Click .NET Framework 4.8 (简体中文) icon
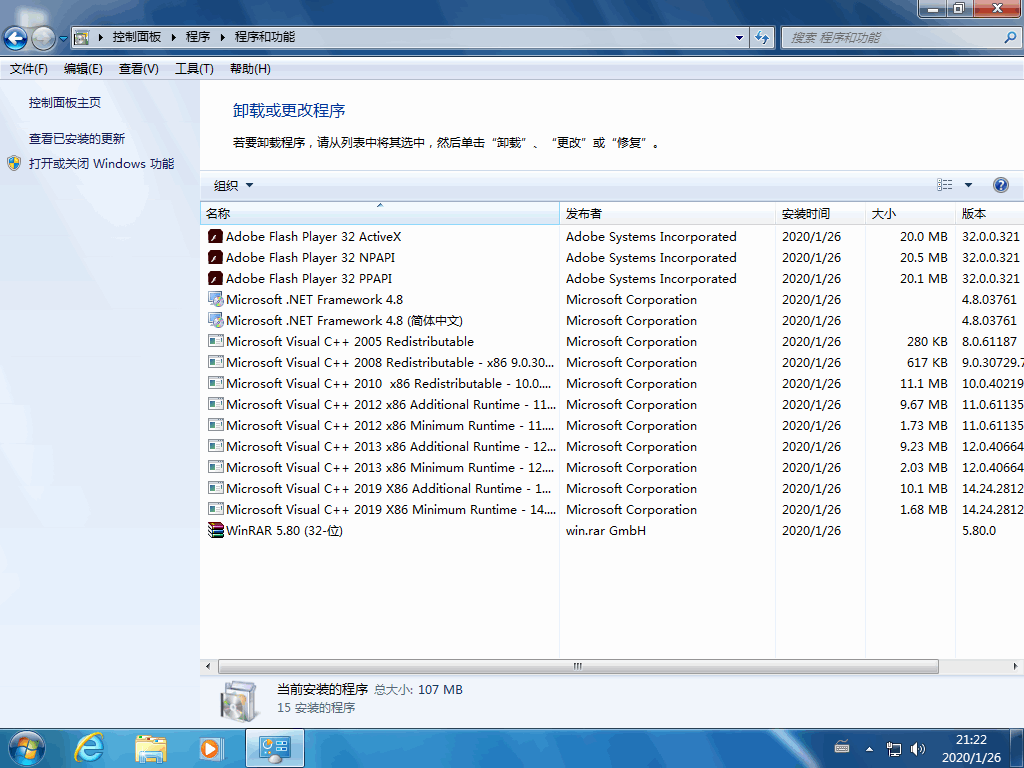The width and height of the screenshot is (1024, 768). (216, 320)
